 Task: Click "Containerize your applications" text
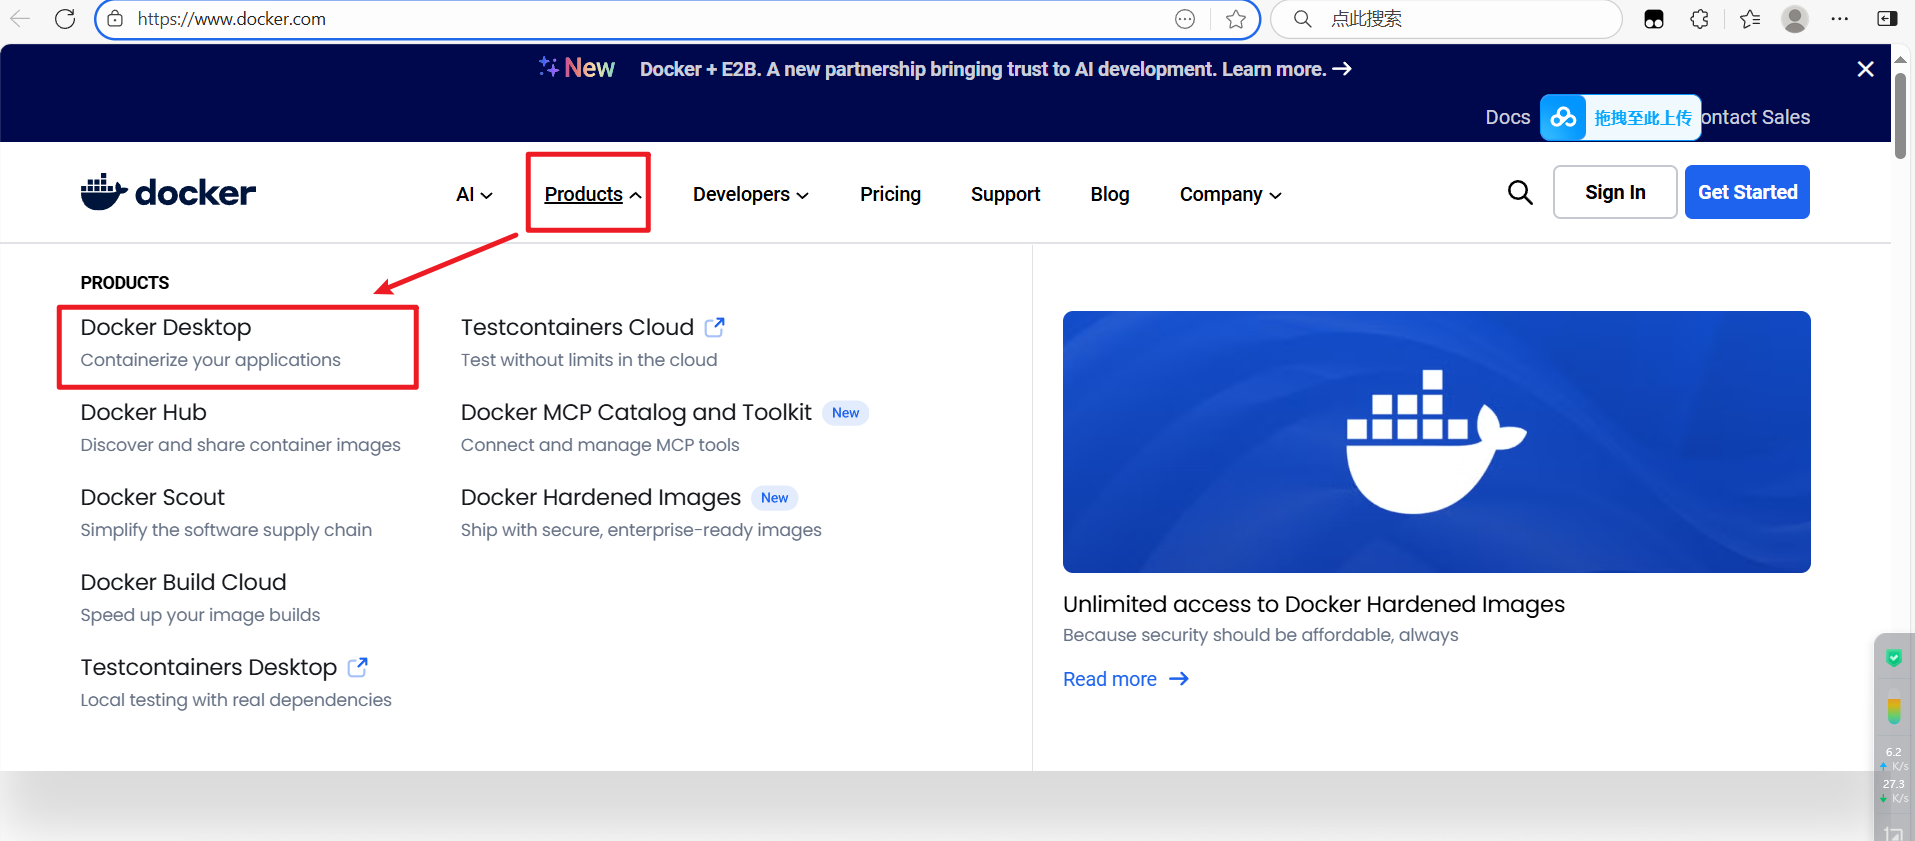tap(210, 360)
